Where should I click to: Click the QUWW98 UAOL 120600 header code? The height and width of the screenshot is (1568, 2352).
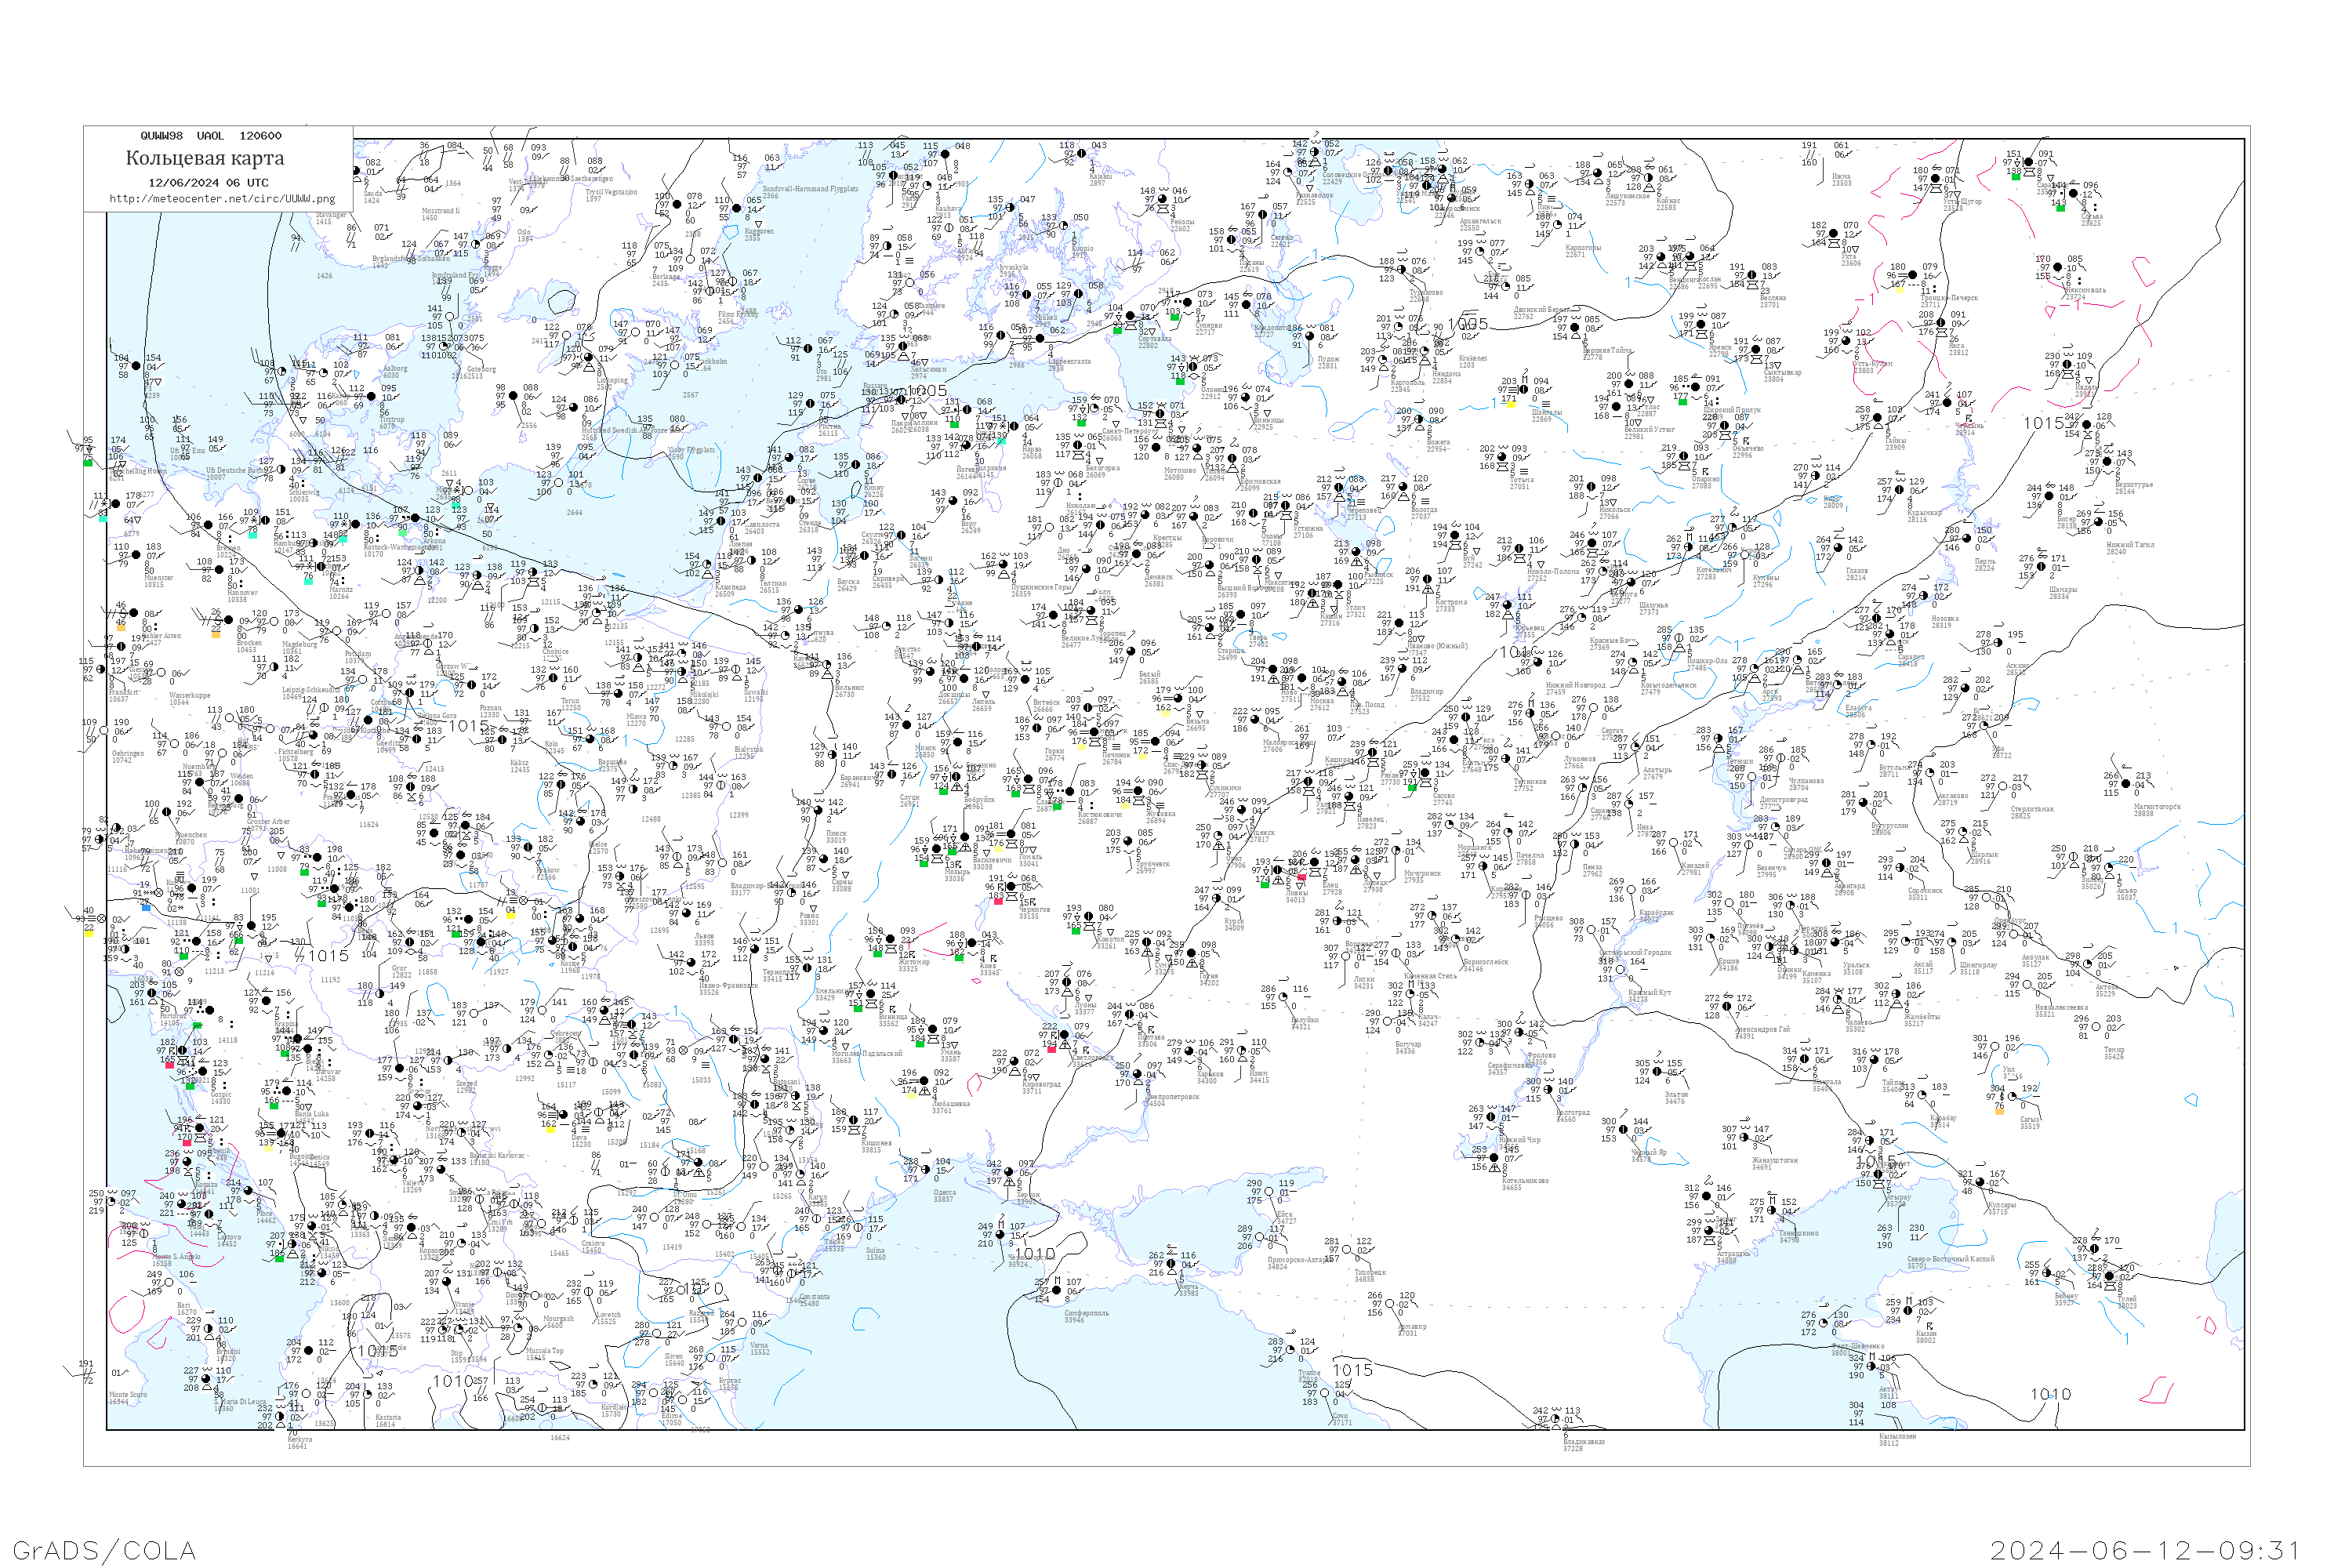pos(211,136)
